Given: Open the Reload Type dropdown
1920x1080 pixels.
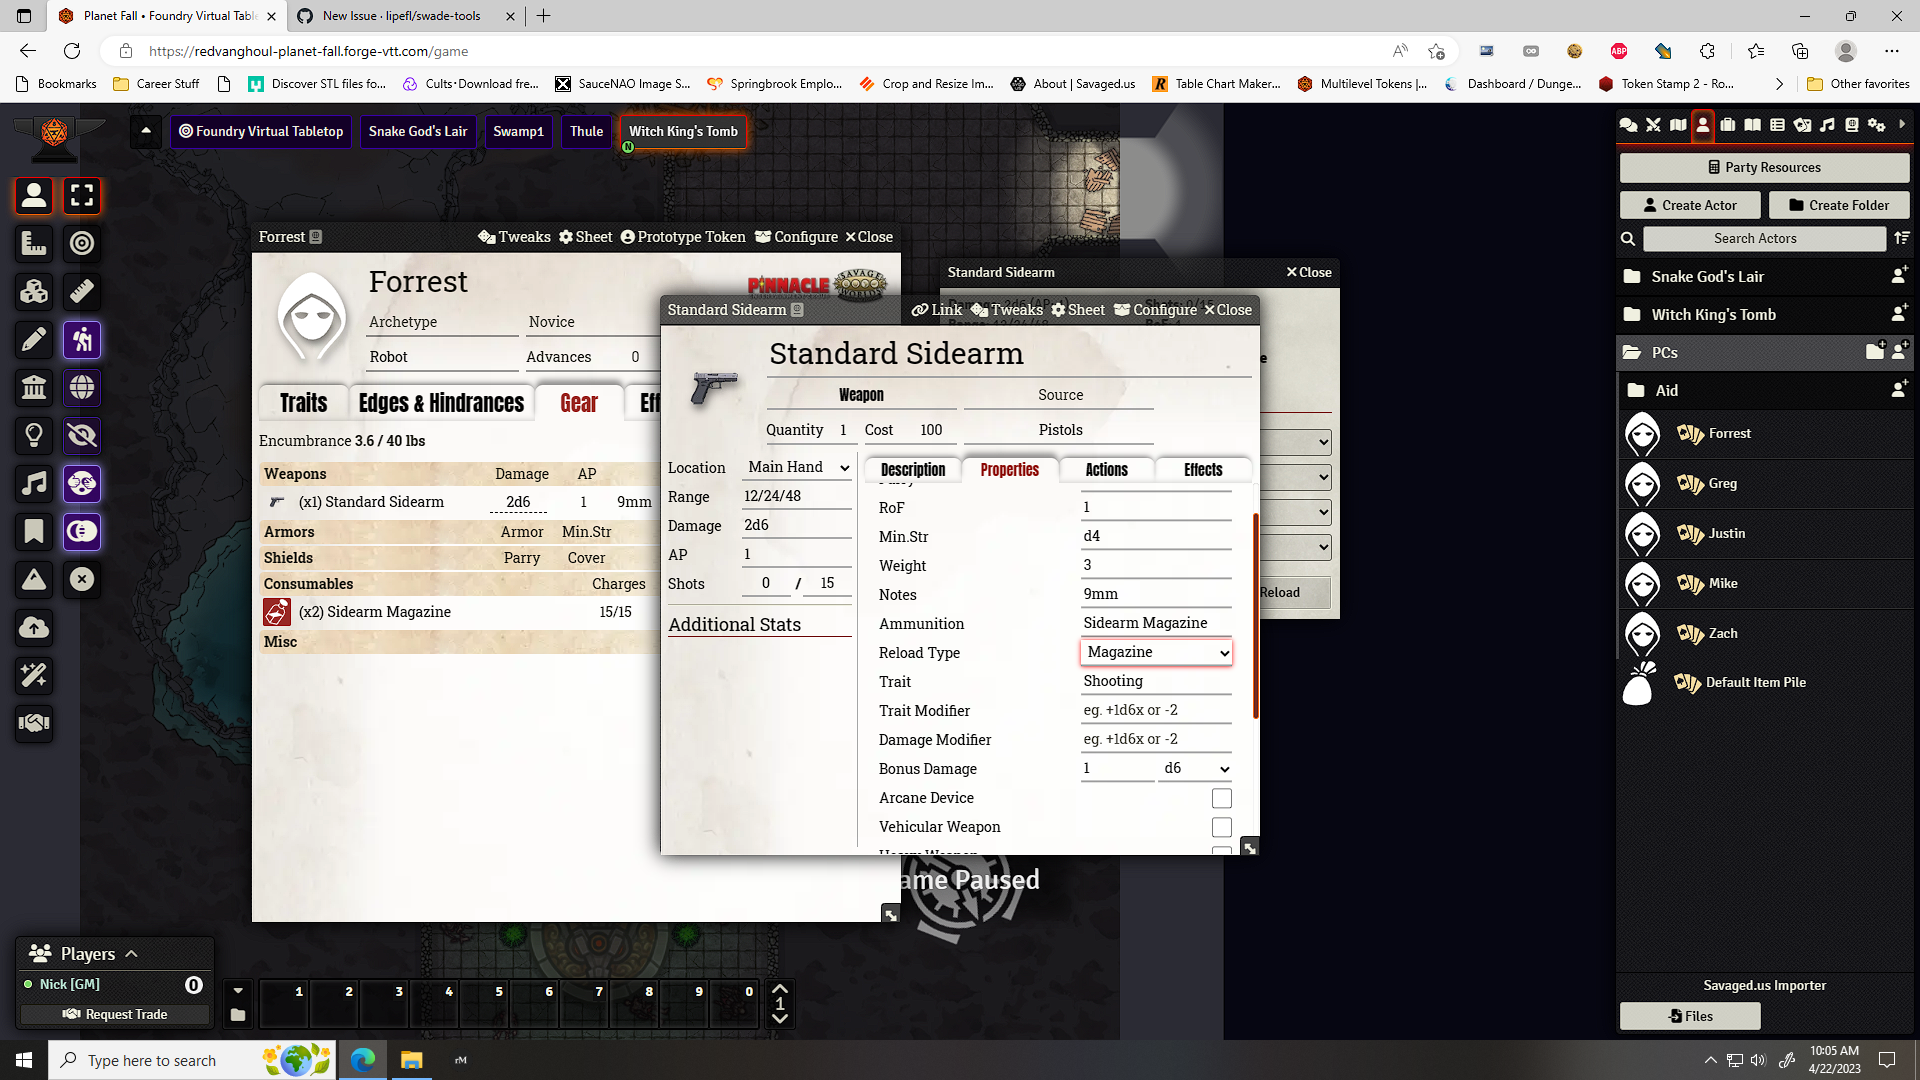Looking at the screenshot, I should click(x=1156, y=652).
